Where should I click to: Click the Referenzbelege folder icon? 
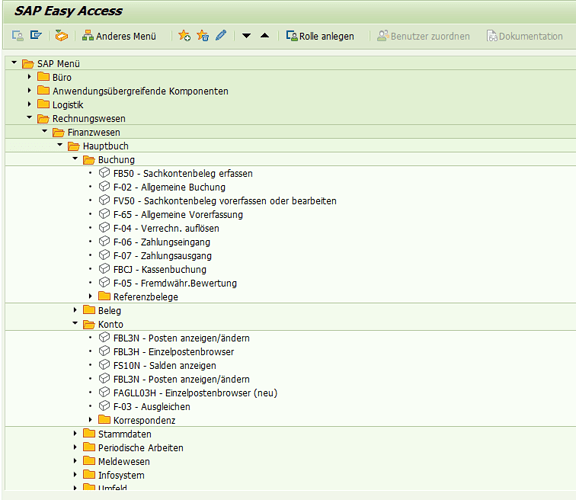click(104, 296)
